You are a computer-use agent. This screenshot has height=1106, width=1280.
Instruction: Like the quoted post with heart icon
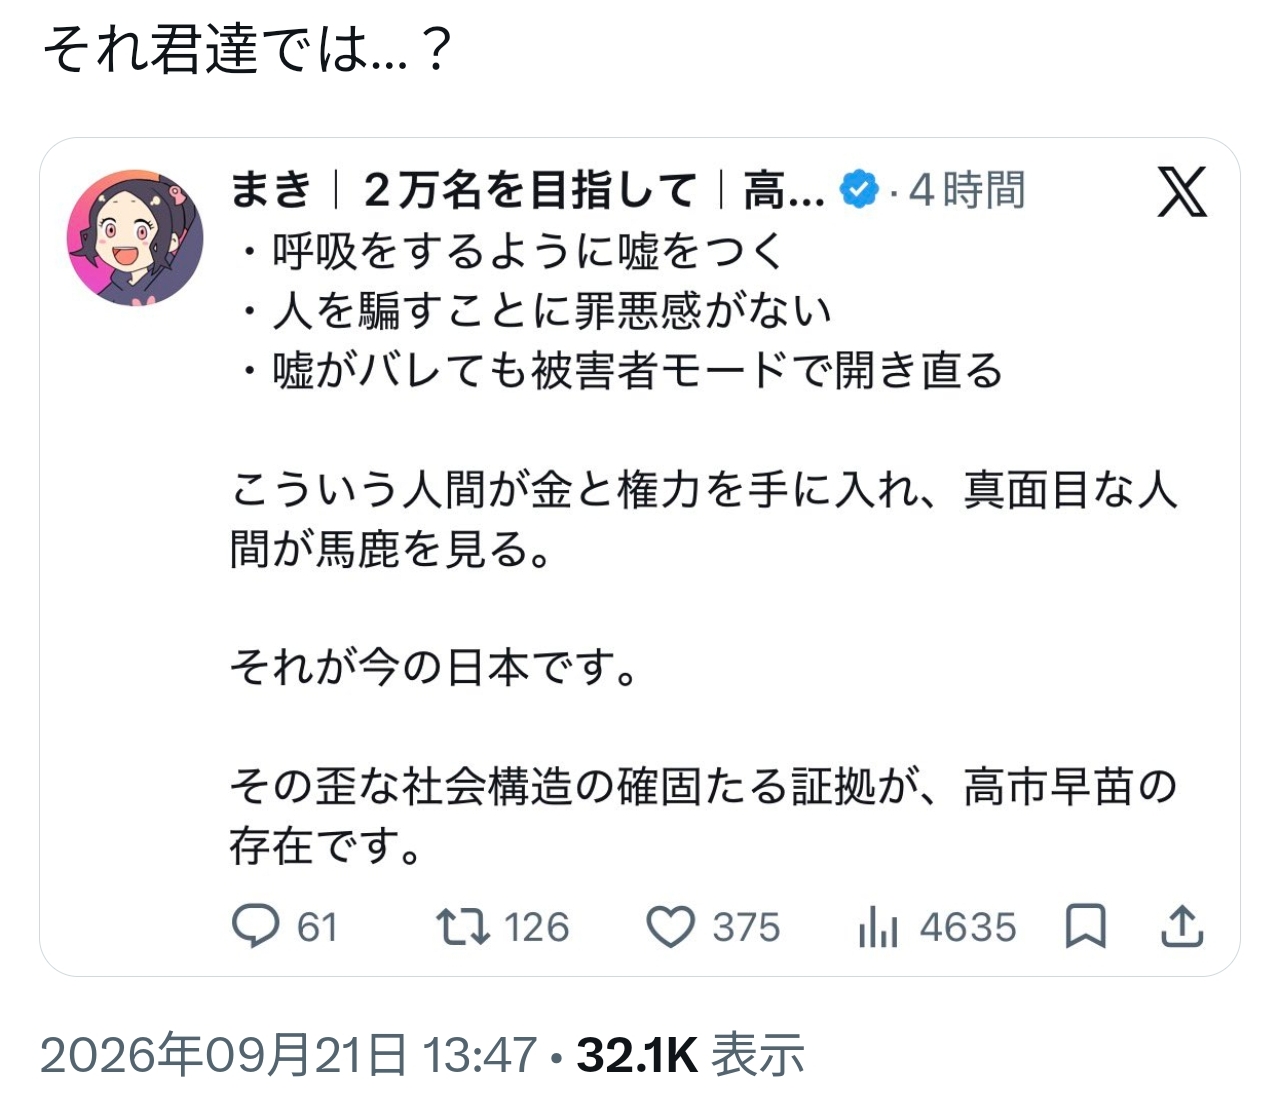670,927
